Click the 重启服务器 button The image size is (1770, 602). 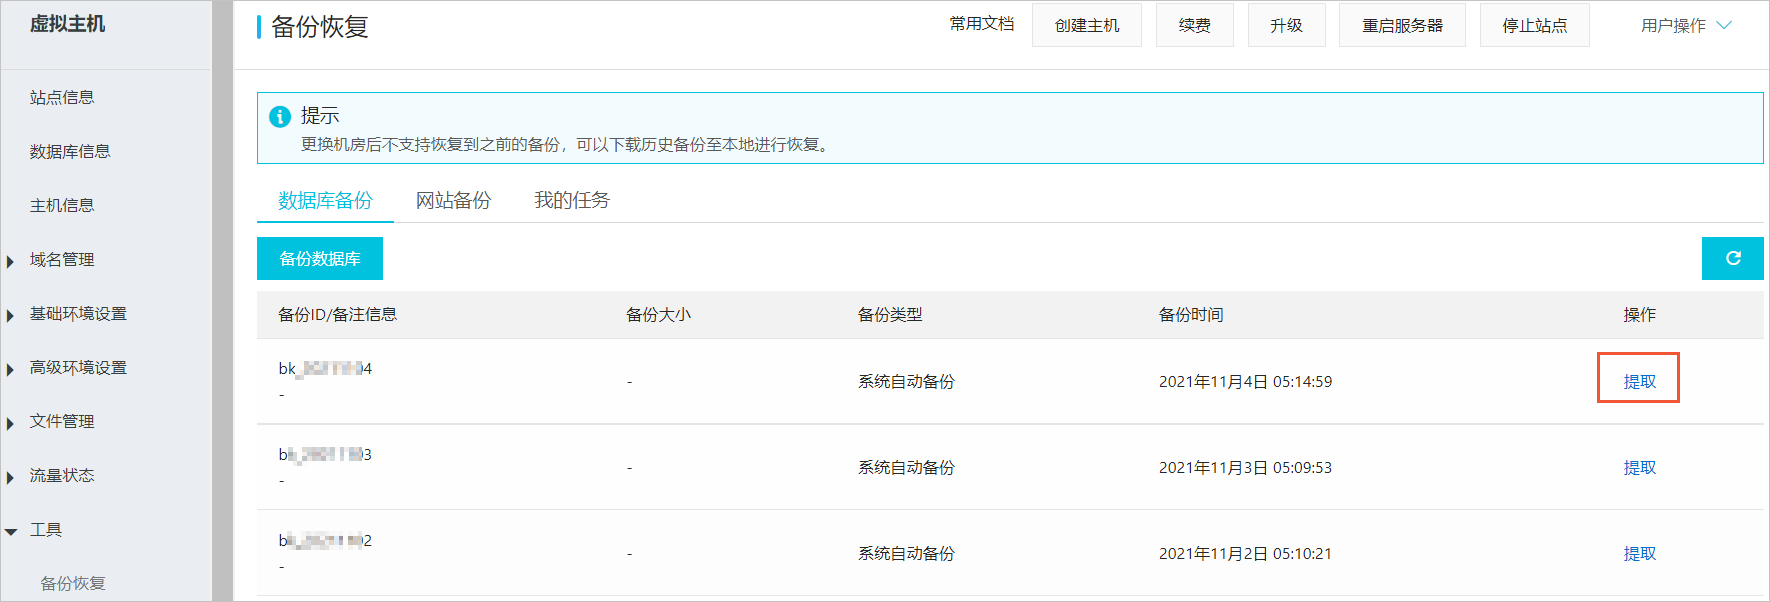coord(1402,25)
